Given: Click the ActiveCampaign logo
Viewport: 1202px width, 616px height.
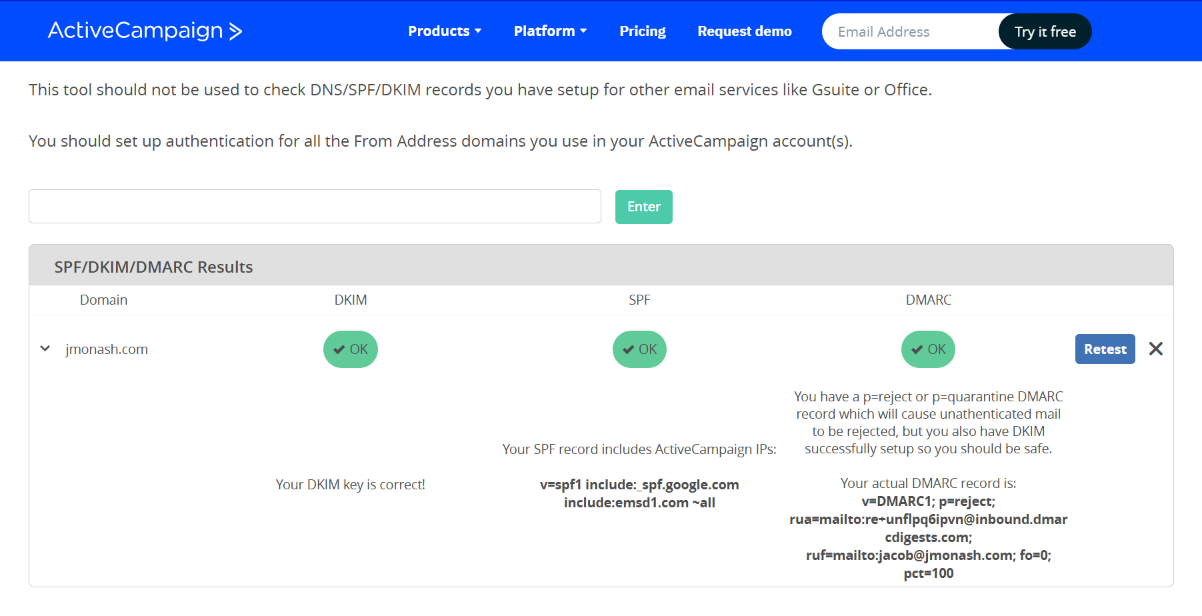Looking at the screenshot, I should click(145, 31).
